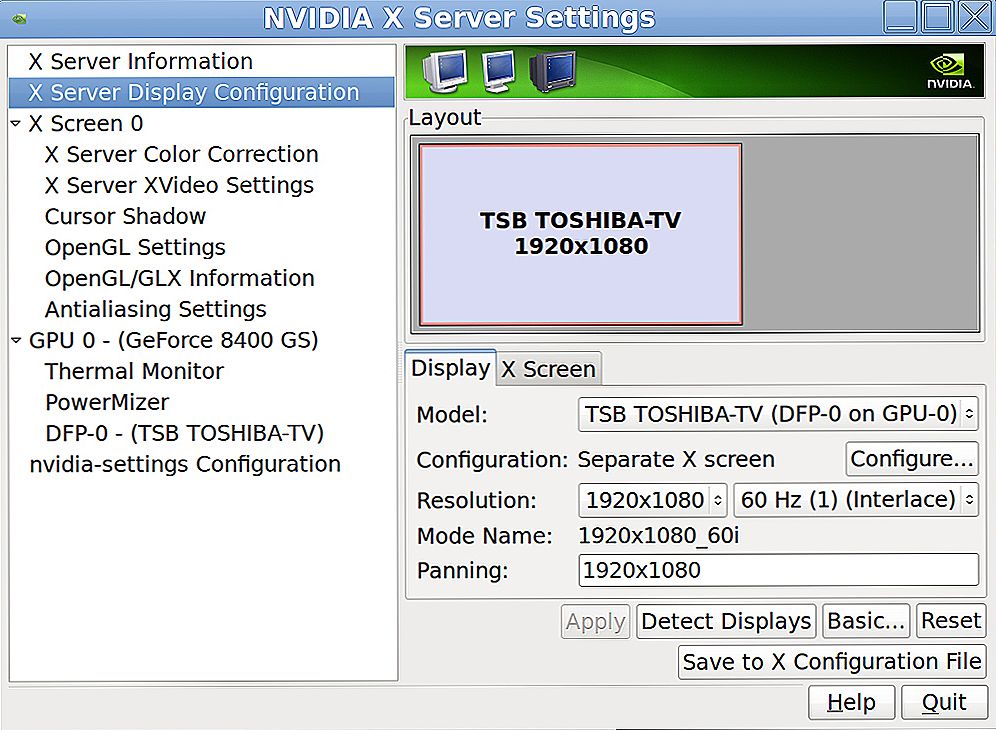Viewport: 996px width, 730px height.
Task: Open Cursor Shadow settings
Action: pyautogui.click(x=125, y=217)
